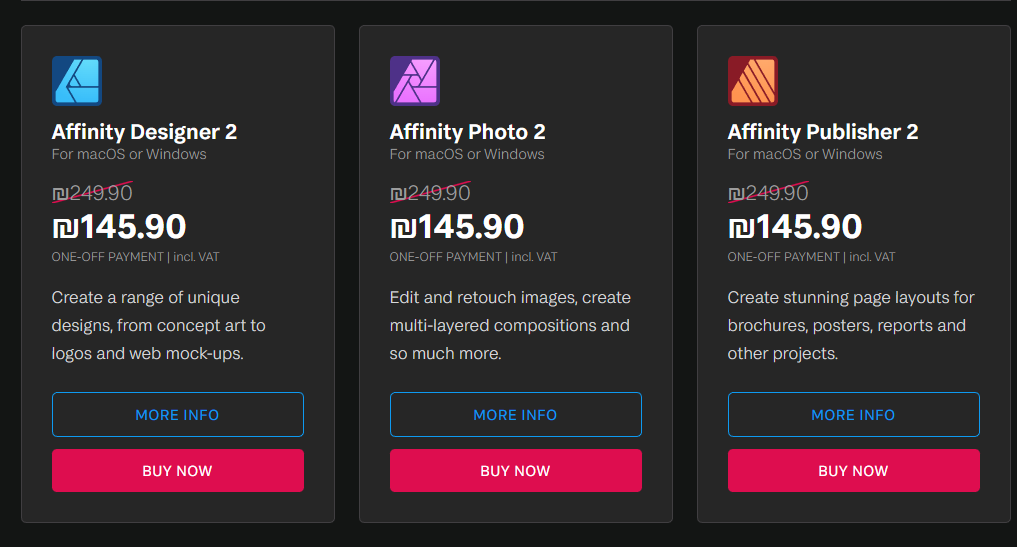Click the crossed-out 249.90 price on Publisher 2
1017x547 pixels.
pyautogui.click(x=768, y=193)
